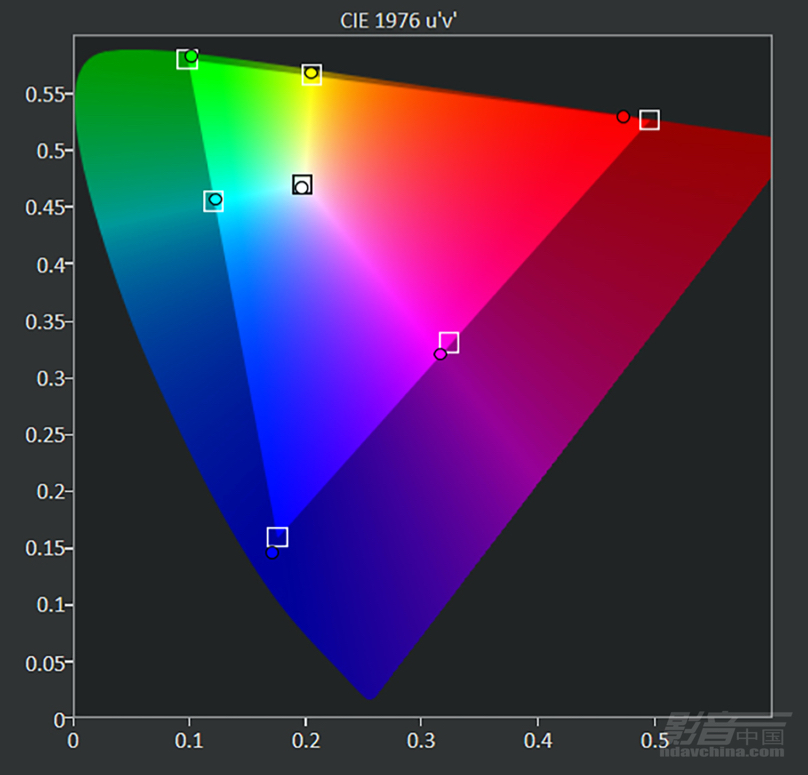The height and width of the screenshot is (775, 808).
Task: Select the yellow measured point circle
Action: [x=311, y=73]
